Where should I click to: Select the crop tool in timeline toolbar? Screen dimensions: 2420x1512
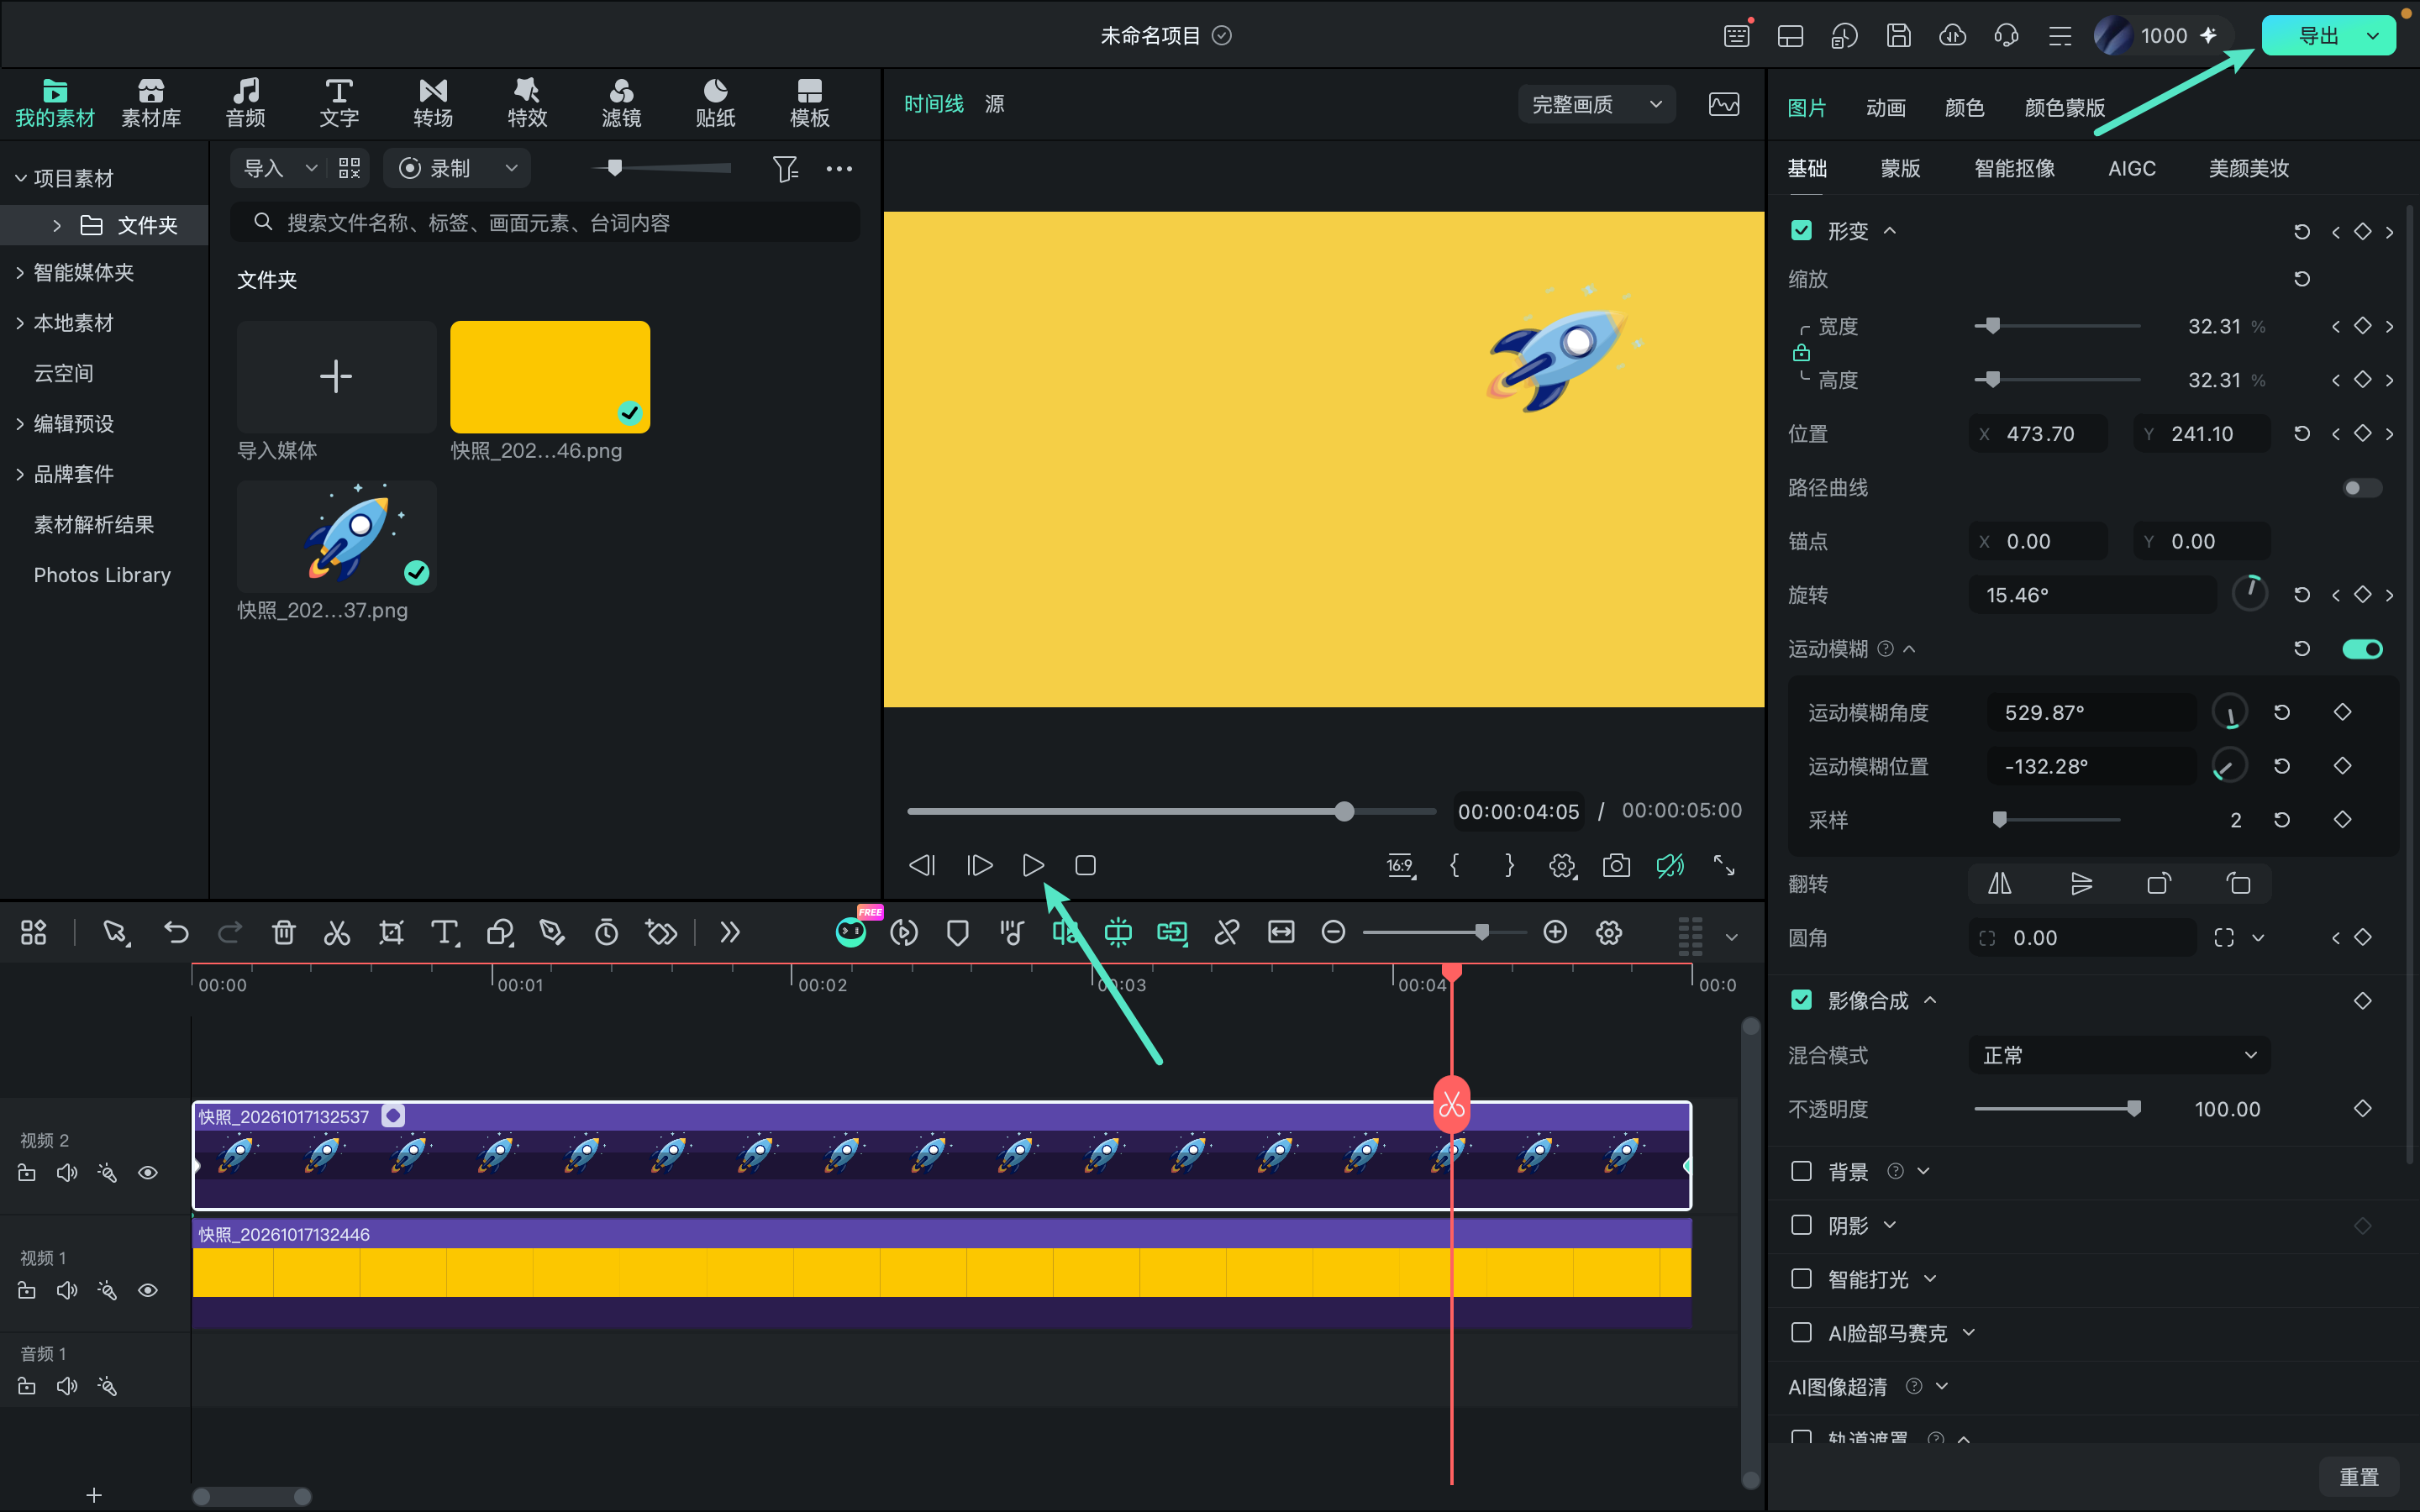coord(391,933)
